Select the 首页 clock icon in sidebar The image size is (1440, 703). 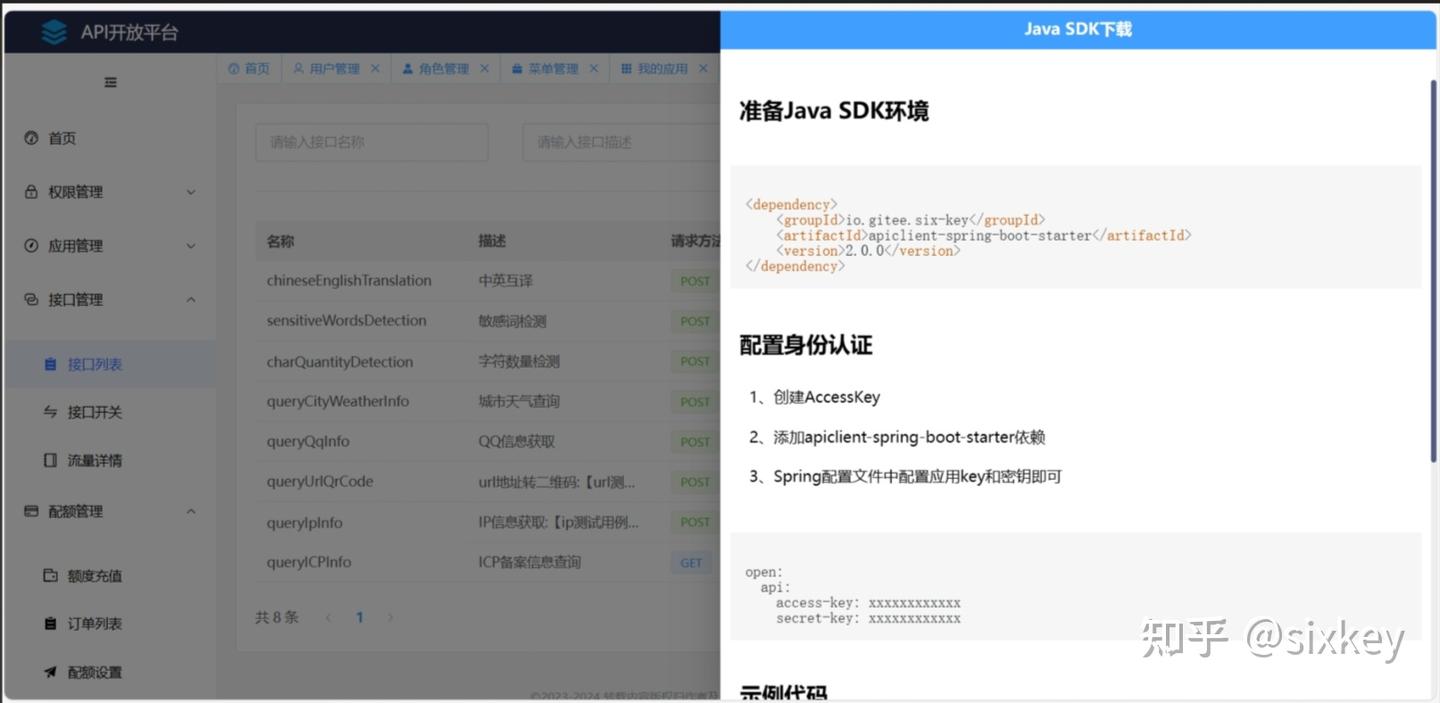pos(30,138)
